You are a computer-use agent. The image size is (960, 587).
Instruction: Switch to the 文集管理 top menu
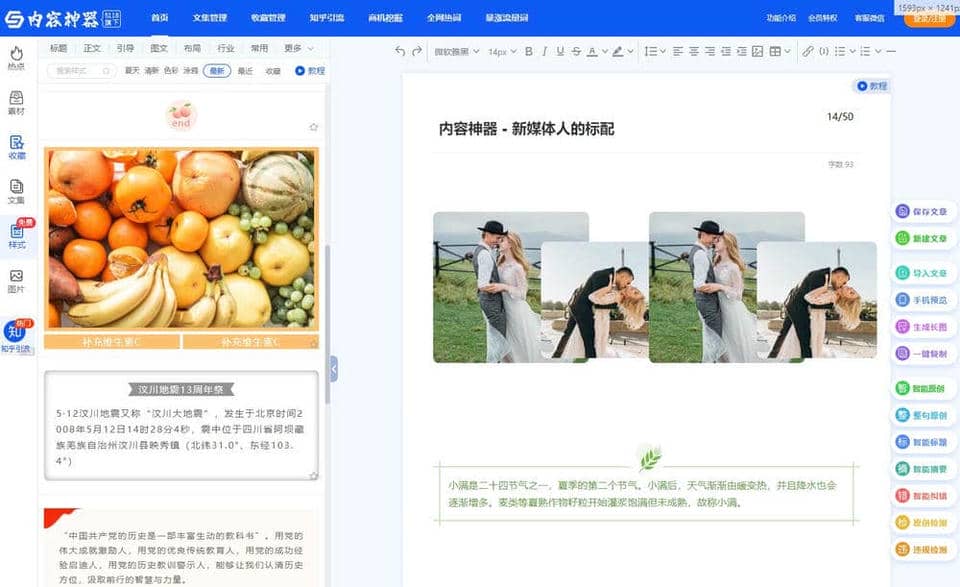[210, 18]
